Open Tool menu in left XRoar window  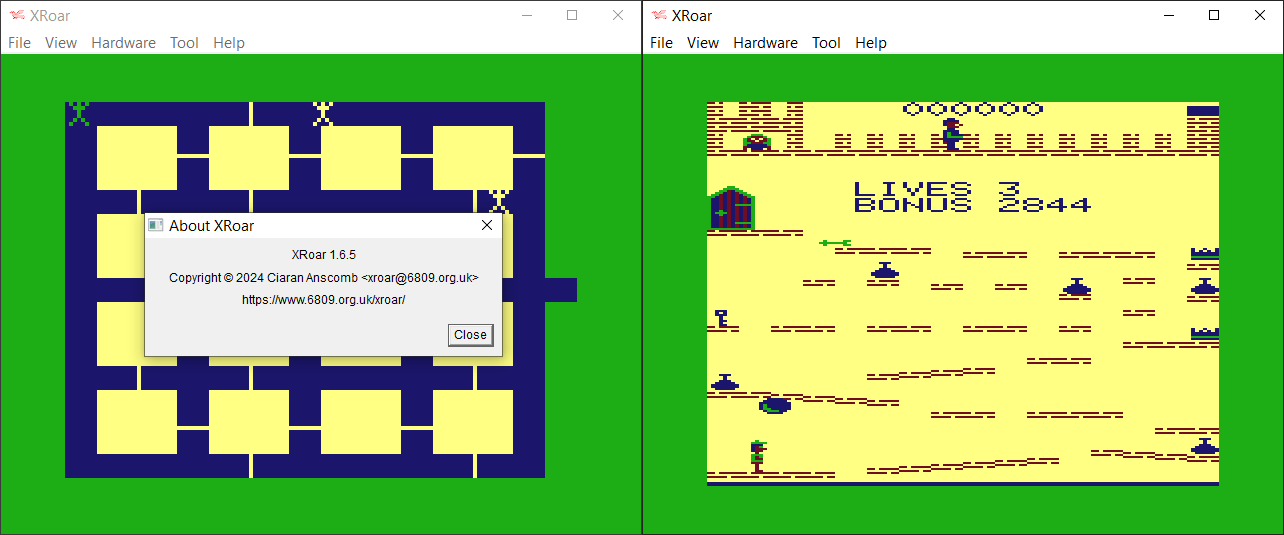tap(184, 43)
